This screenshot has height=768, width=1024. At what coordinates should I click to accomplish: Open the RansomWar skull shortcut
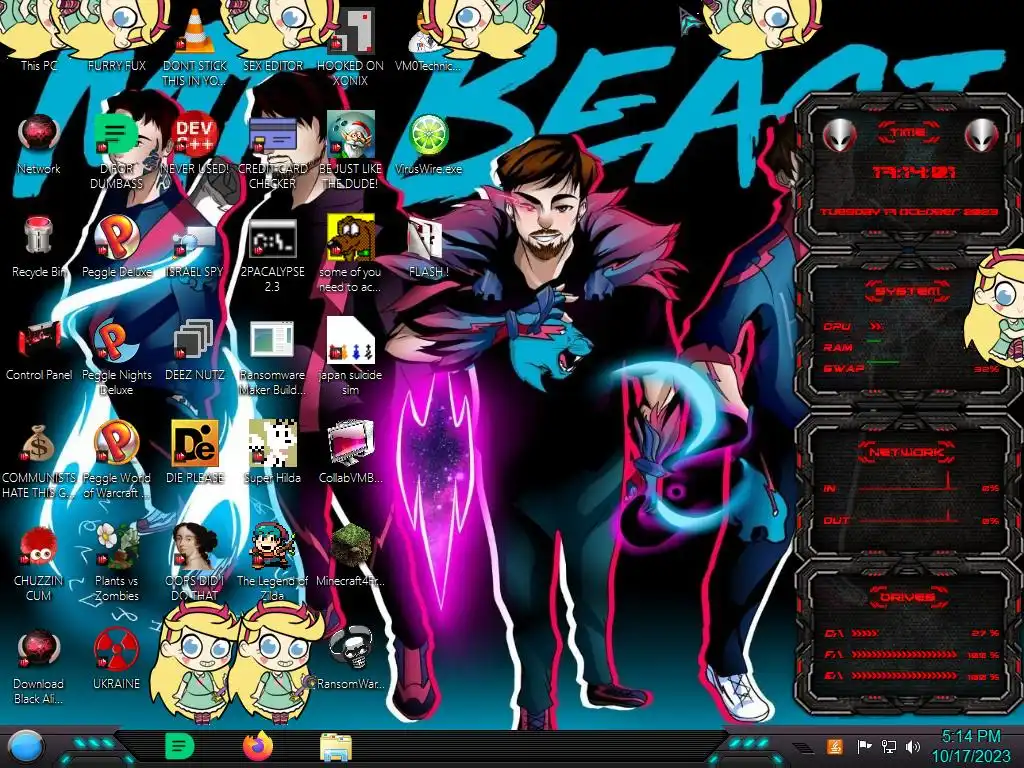coord(350,660)
